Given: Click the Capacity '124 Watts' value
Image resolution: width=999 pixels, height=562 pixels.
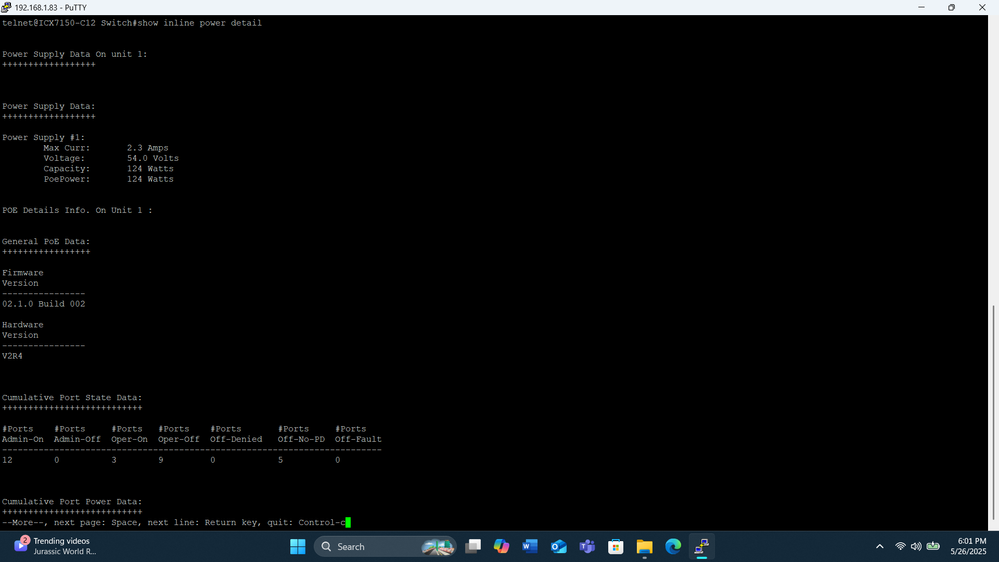Looking at the screenshot, I should point(150,169).
